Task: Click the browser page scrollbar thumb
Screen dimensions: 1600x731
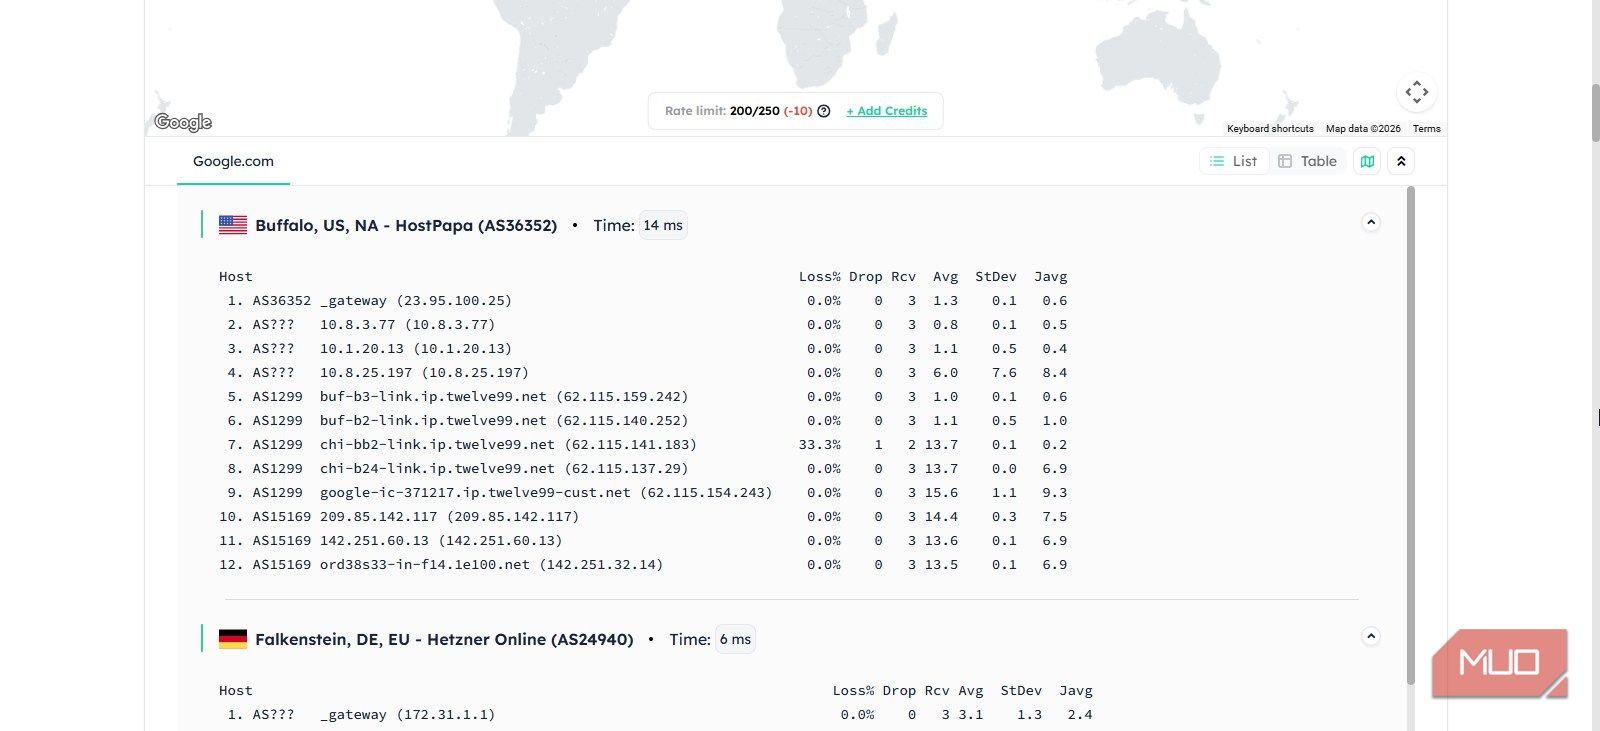Action: pos(1596,113)
